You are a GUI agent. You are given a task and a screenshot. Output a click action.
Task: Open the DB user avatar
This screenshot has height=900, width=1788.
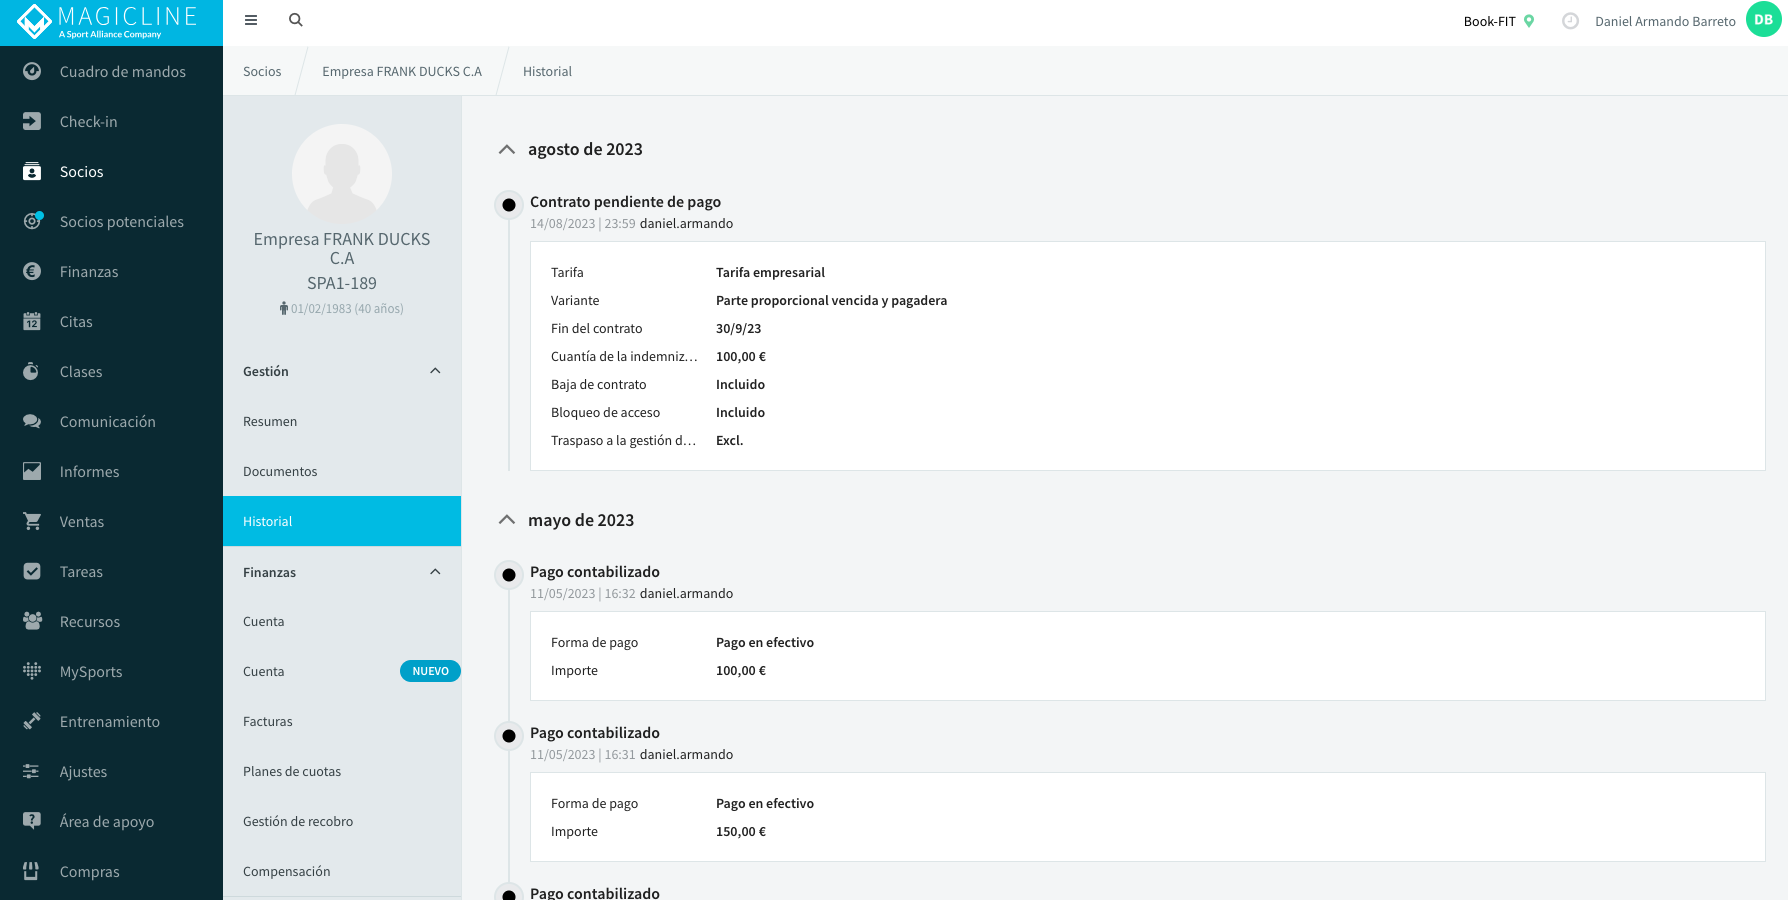click(1764, 20)
